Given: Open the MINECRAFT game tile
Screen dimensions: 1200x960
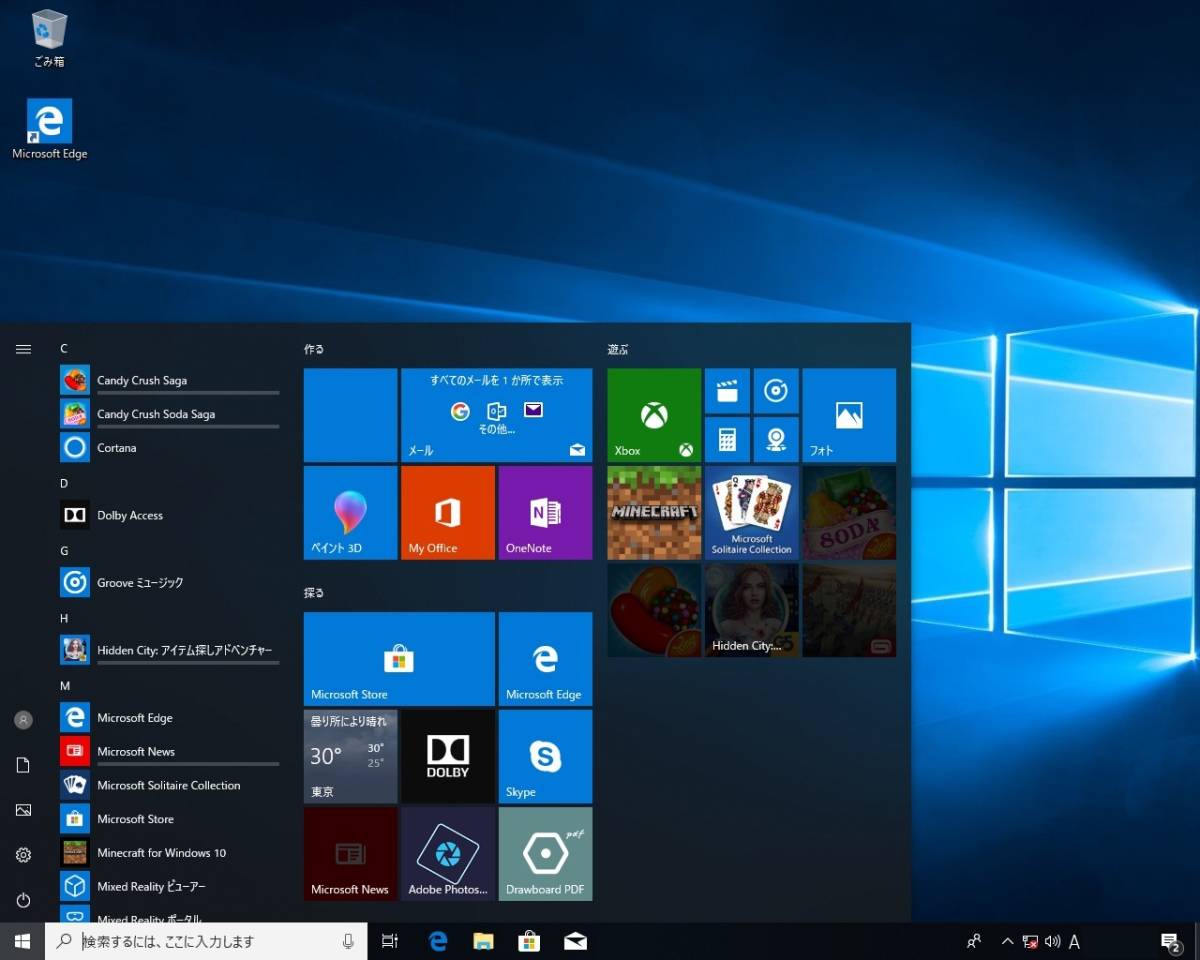Looking at the screenshot, I should coord(654,513).
